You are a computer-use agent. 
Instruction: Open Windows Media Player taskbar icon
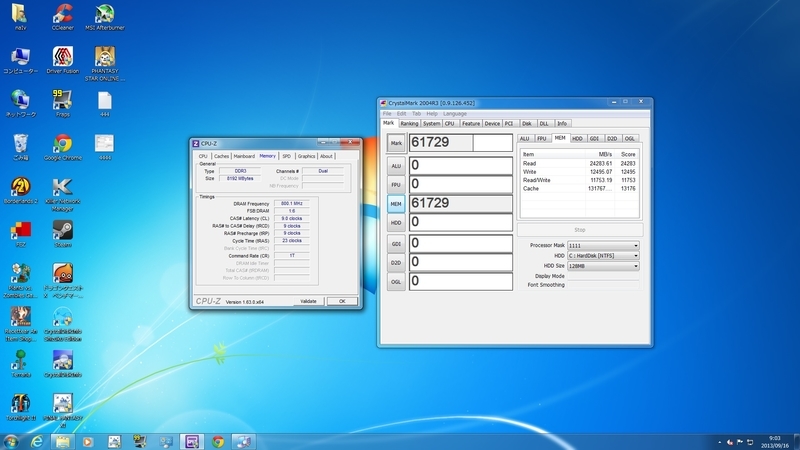tap(88, 441)
